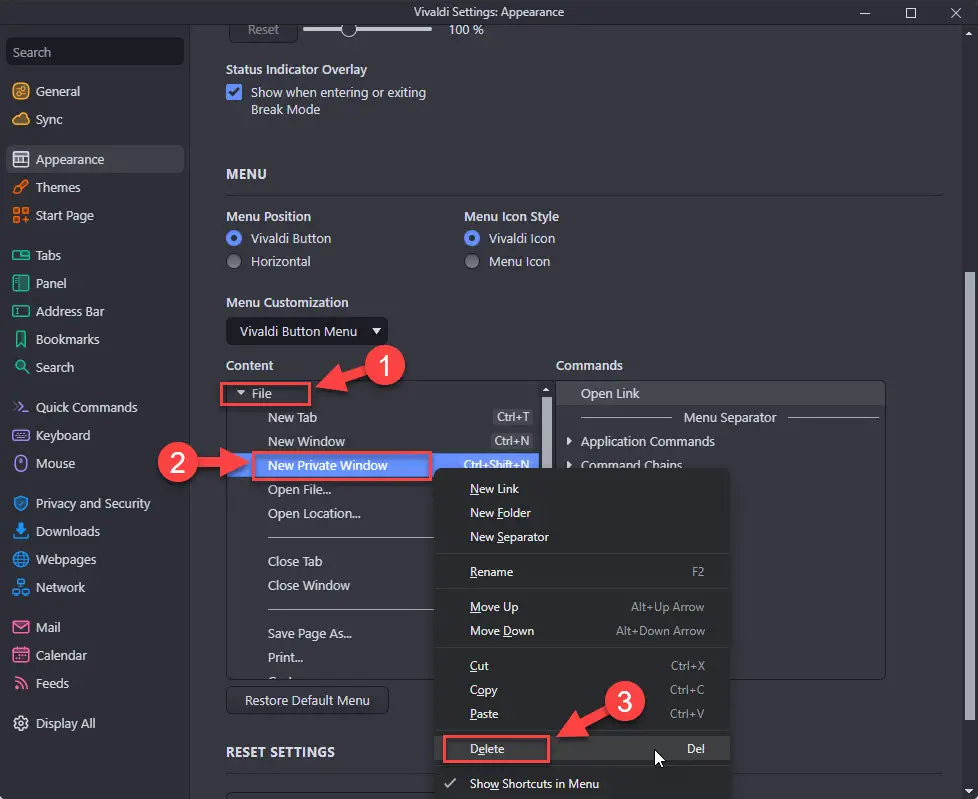The image size is (978, 799).
Task: Select Horizontal menu position
Action: pyautogui.click(x=234, y=261)
